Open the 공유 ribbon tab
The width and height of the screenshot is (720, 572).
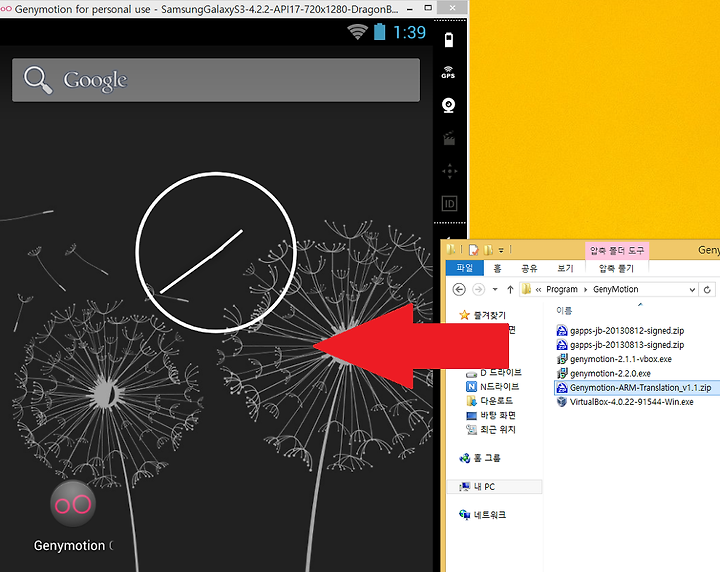[529, 268]
